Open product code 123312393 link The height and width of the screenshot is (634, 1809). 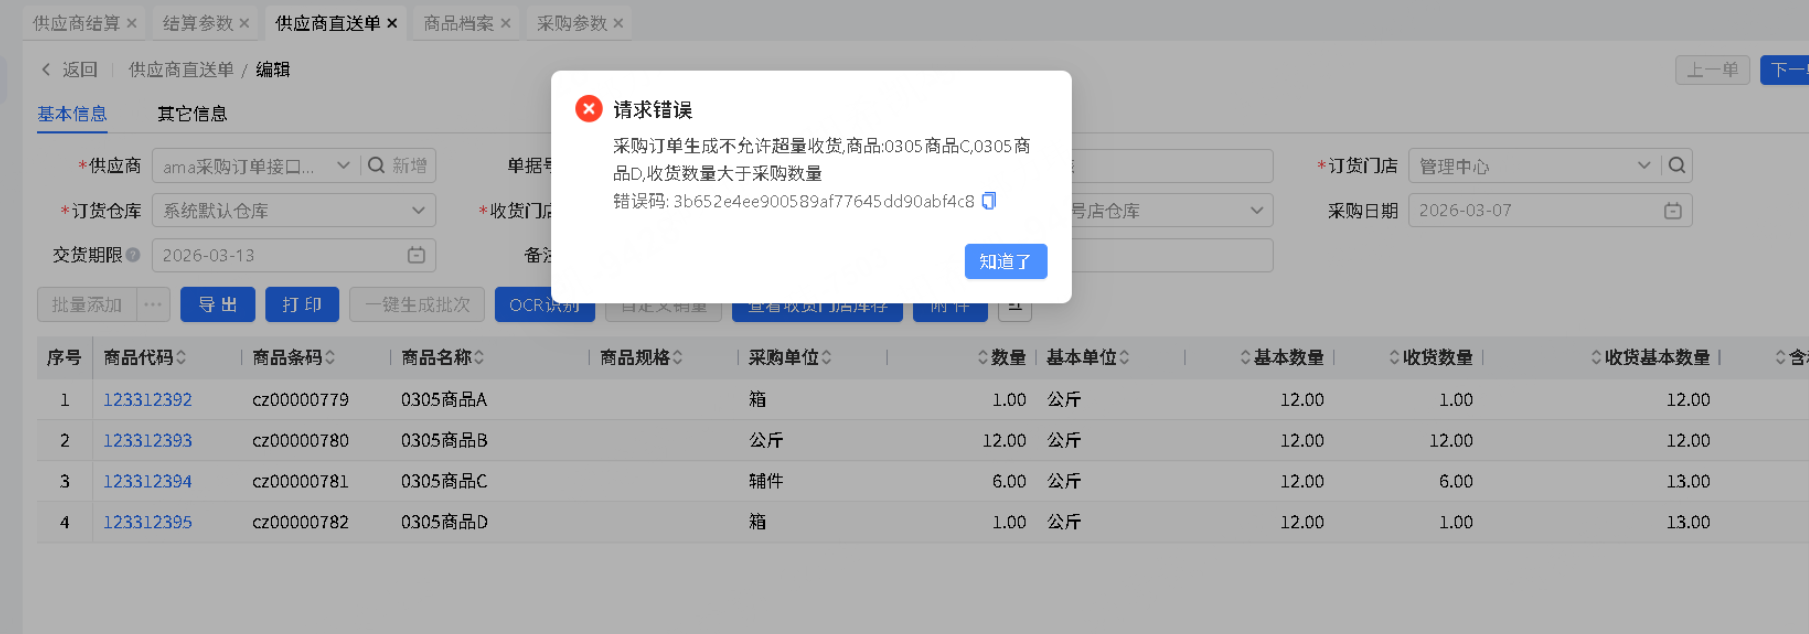coord(147,440)
